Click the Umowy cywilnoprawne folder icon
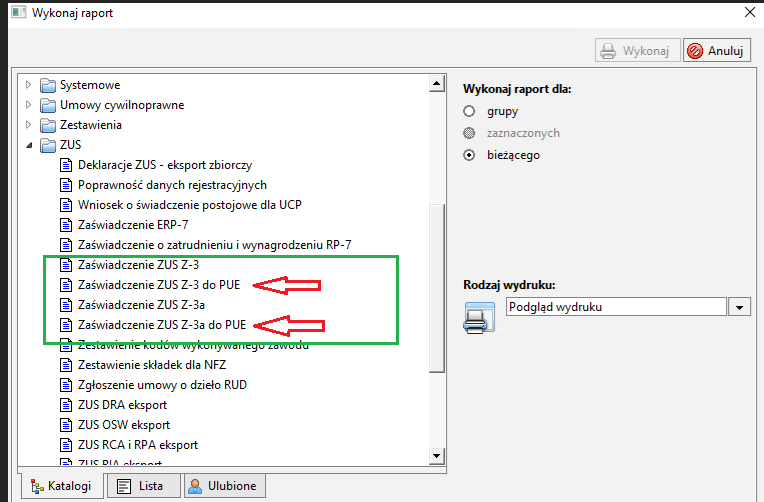This screenshot has height=502, width=764. (x=48, y=105)
